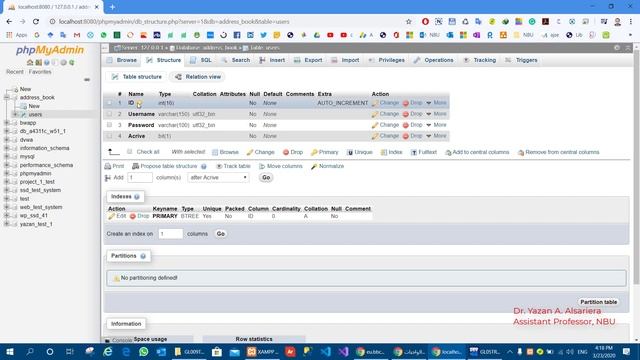This screenshot has width=640, height=360.
Task: Select the users table in tree
Action: pos(35,115)
